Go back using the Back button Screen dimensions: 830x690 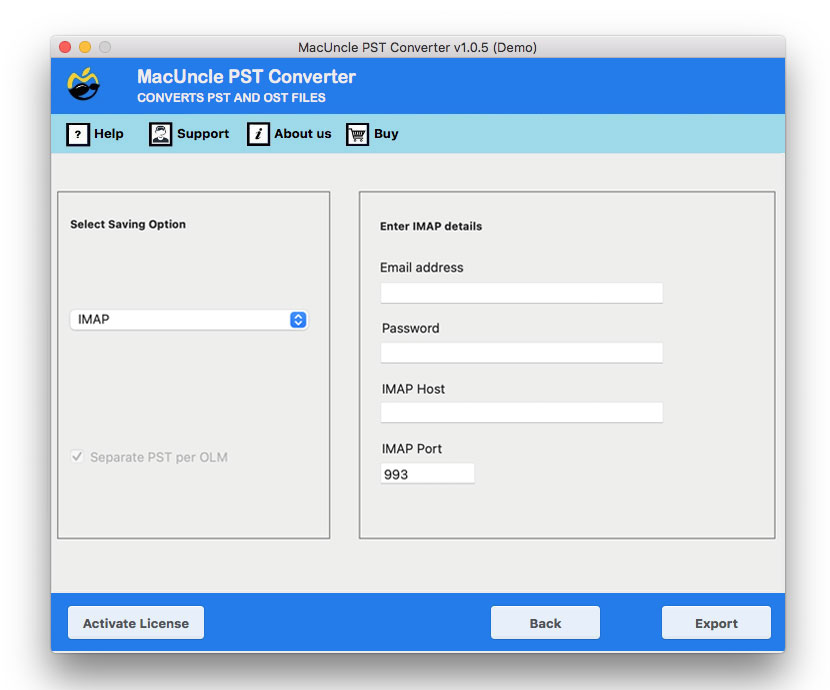coord(544,622)
